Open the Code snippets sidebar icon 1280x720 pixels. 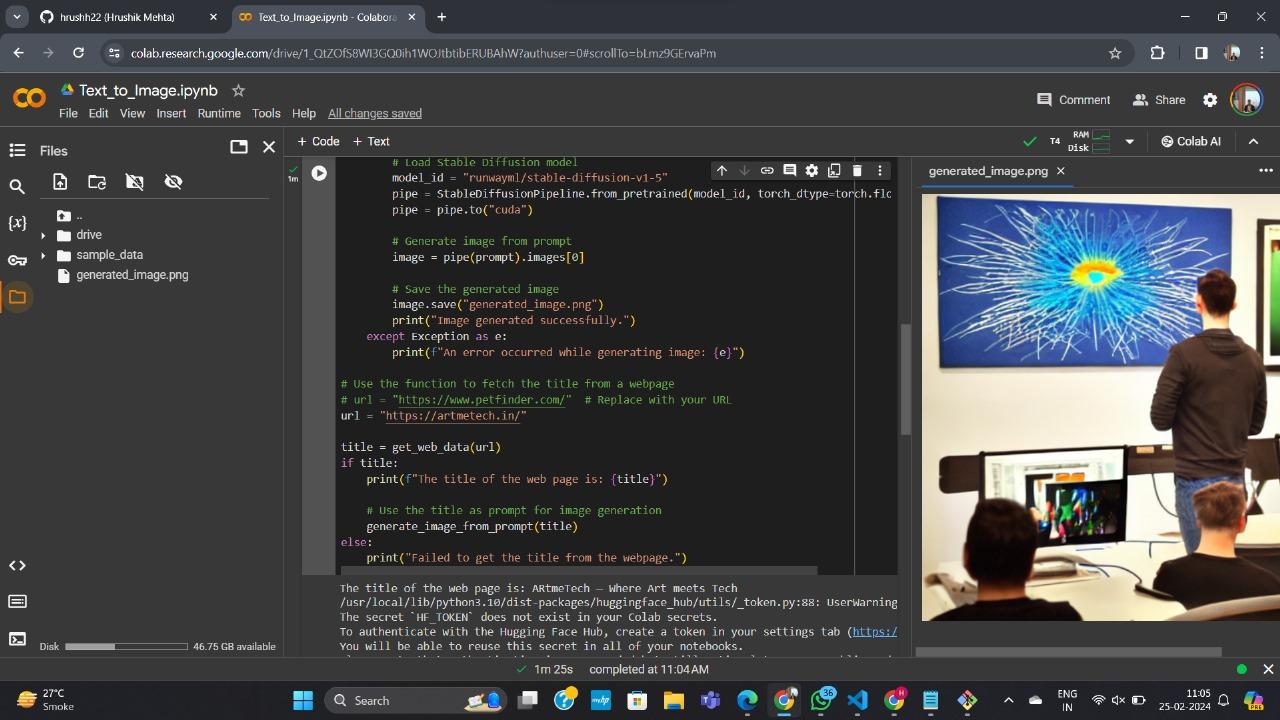(17, 565)
